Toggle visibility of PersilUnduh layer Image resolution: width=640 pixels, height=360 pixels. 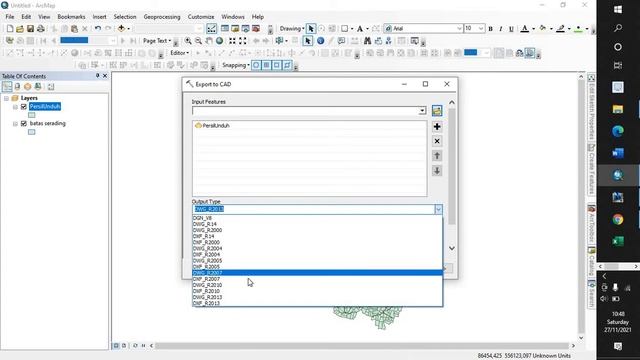pos(24,107)
